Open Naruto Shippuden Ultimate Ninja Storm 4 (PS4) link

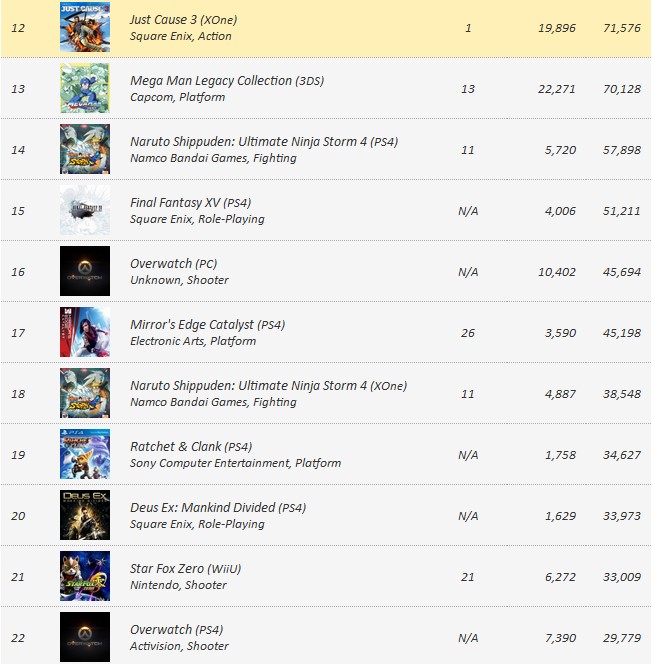pyautogui.click(x=264, y=142)
